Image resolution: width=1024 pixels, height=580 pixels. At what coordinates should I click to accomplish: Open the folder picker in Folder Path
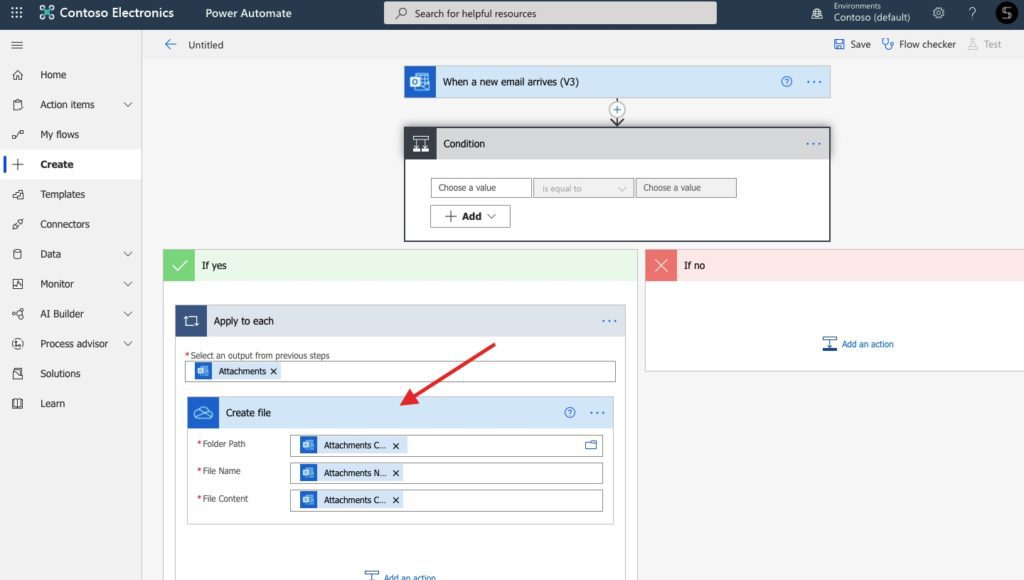click(591, 445)
